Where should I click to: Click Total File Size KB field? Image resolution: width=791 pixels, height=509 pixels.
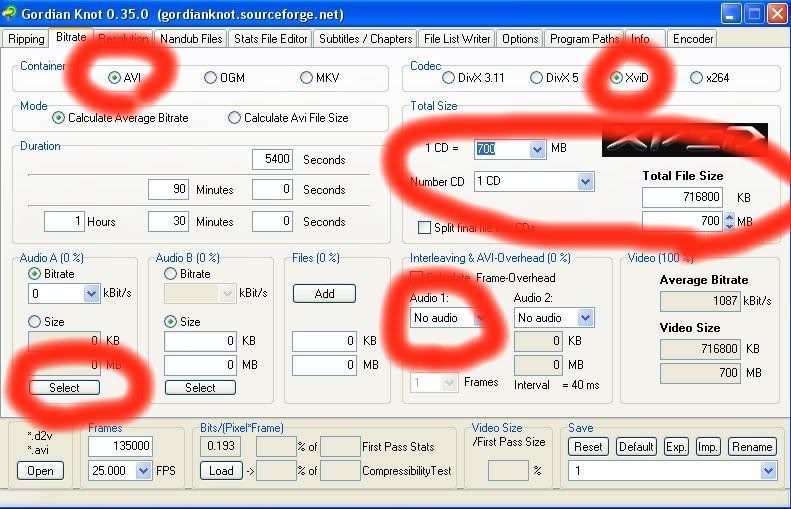click(682, 197)
